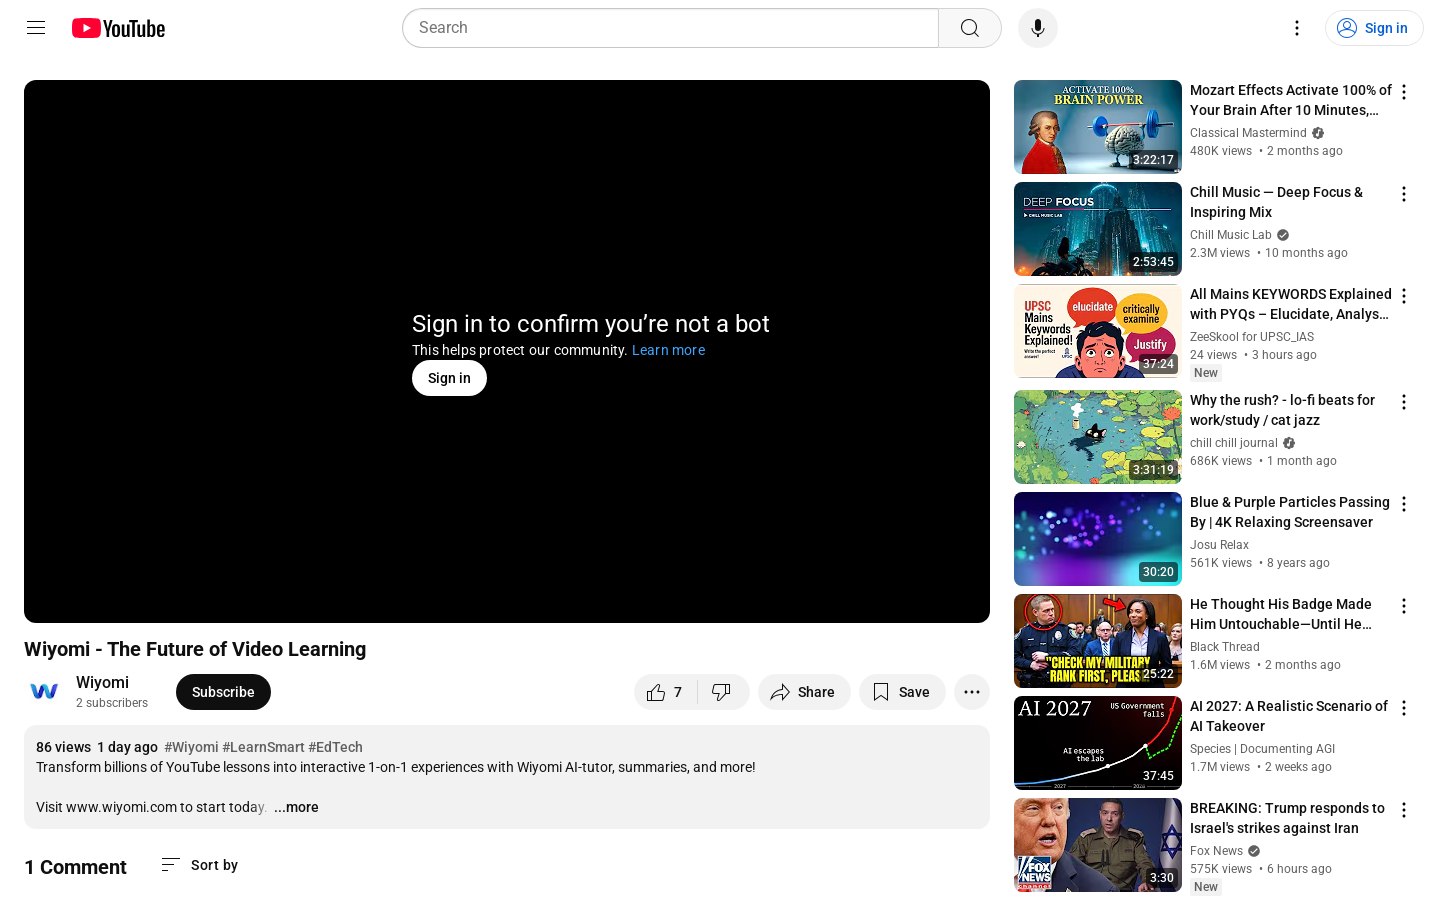Activate voice search microphone
This screenshot has width=1440, height=900.
[x=1038, y=28]
